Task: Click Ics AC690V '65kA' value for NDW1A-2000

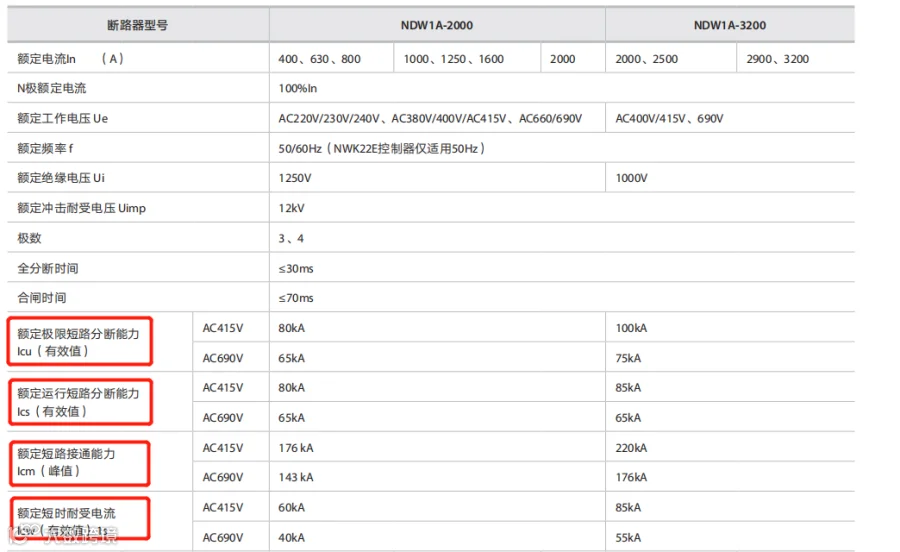Action: [292, 418]
